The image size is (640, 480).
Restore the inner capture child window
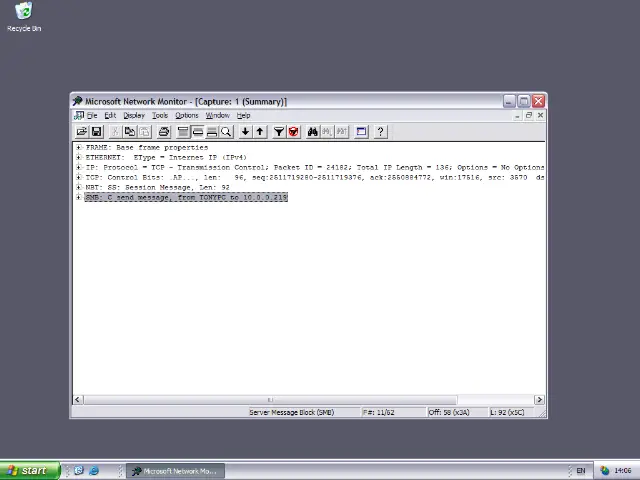[x=529, y=116]
